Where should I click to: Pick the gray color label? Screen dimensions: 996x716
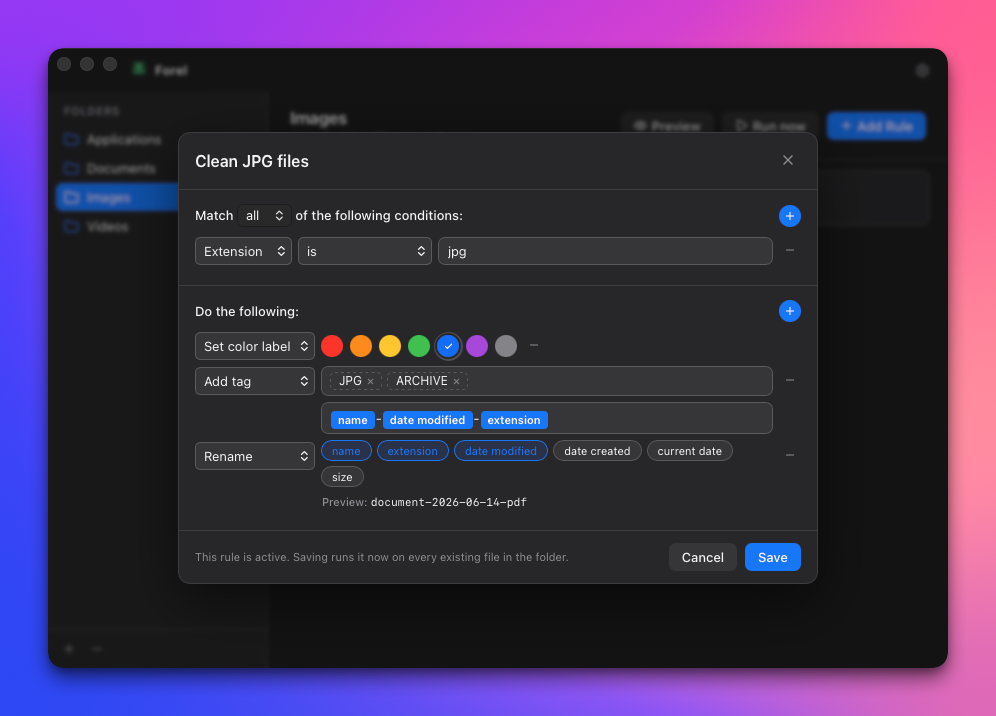click(506, 346)
